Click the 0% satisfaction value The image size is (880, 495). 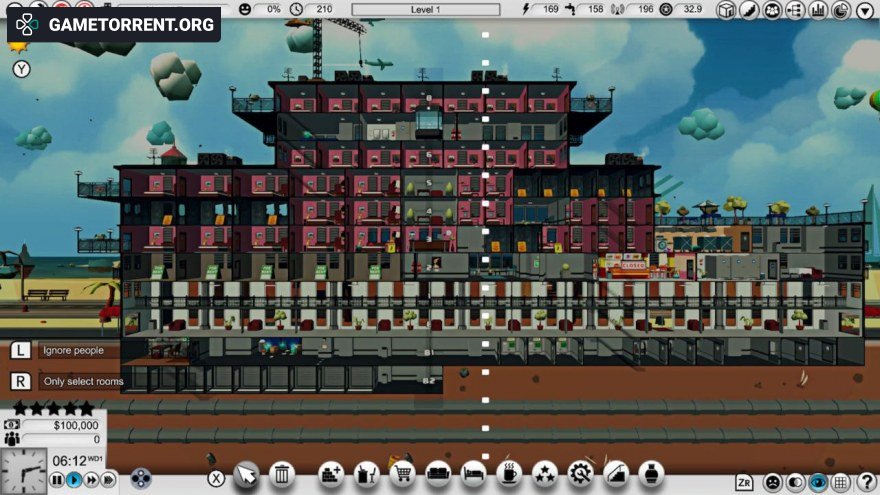point(274,9)
